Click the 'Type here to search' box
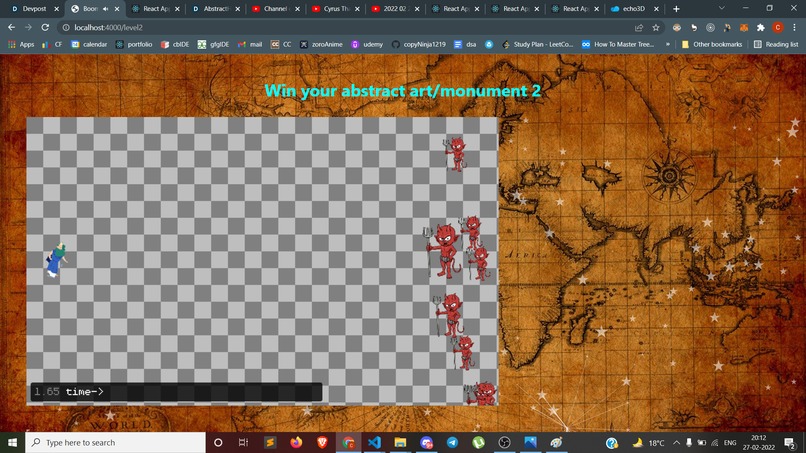Image resolution: width=806 pixels, height=453 pixels. [115, 442]
